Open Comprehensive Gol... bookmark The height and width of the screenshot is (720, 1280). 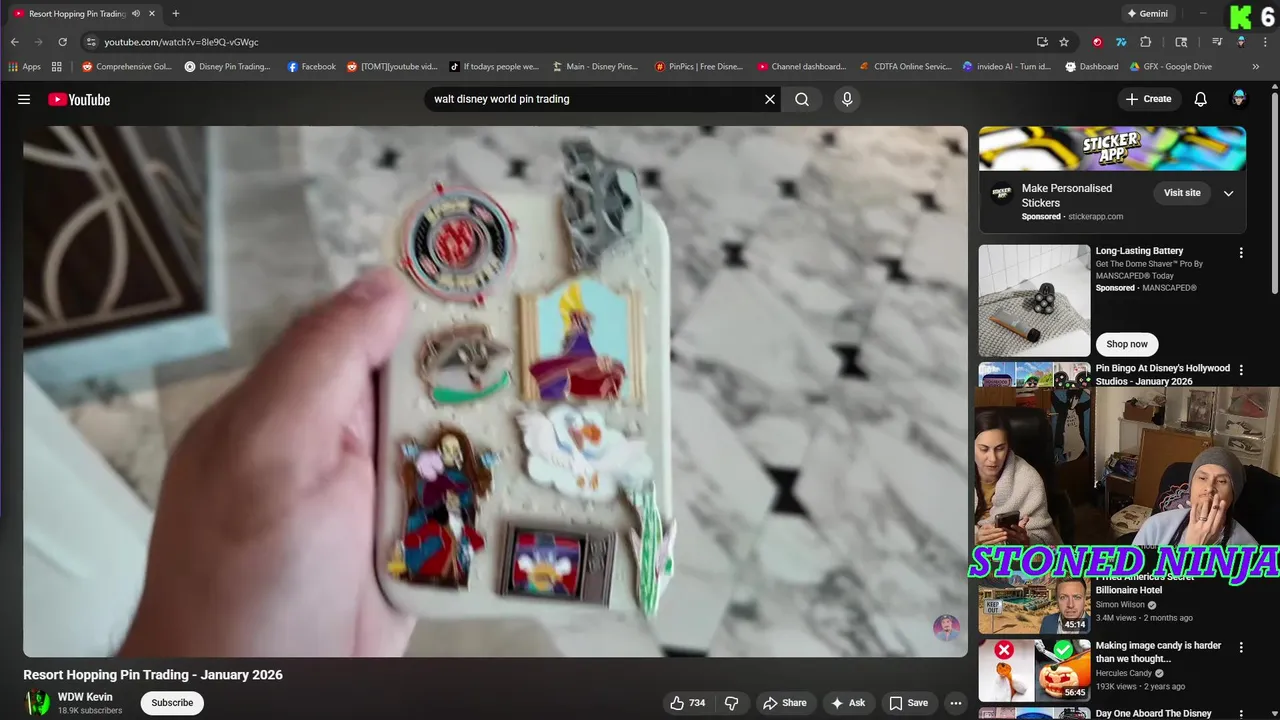(127, 67)
